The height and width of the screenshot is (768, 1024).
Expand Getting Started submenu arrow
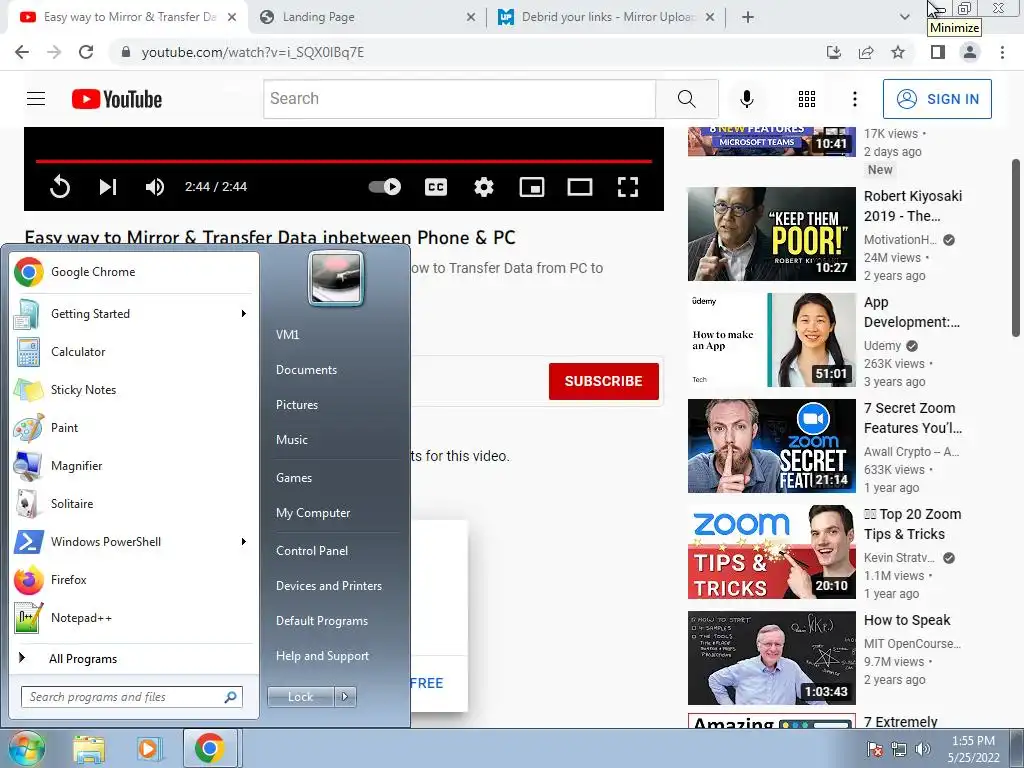coord(244,313)
